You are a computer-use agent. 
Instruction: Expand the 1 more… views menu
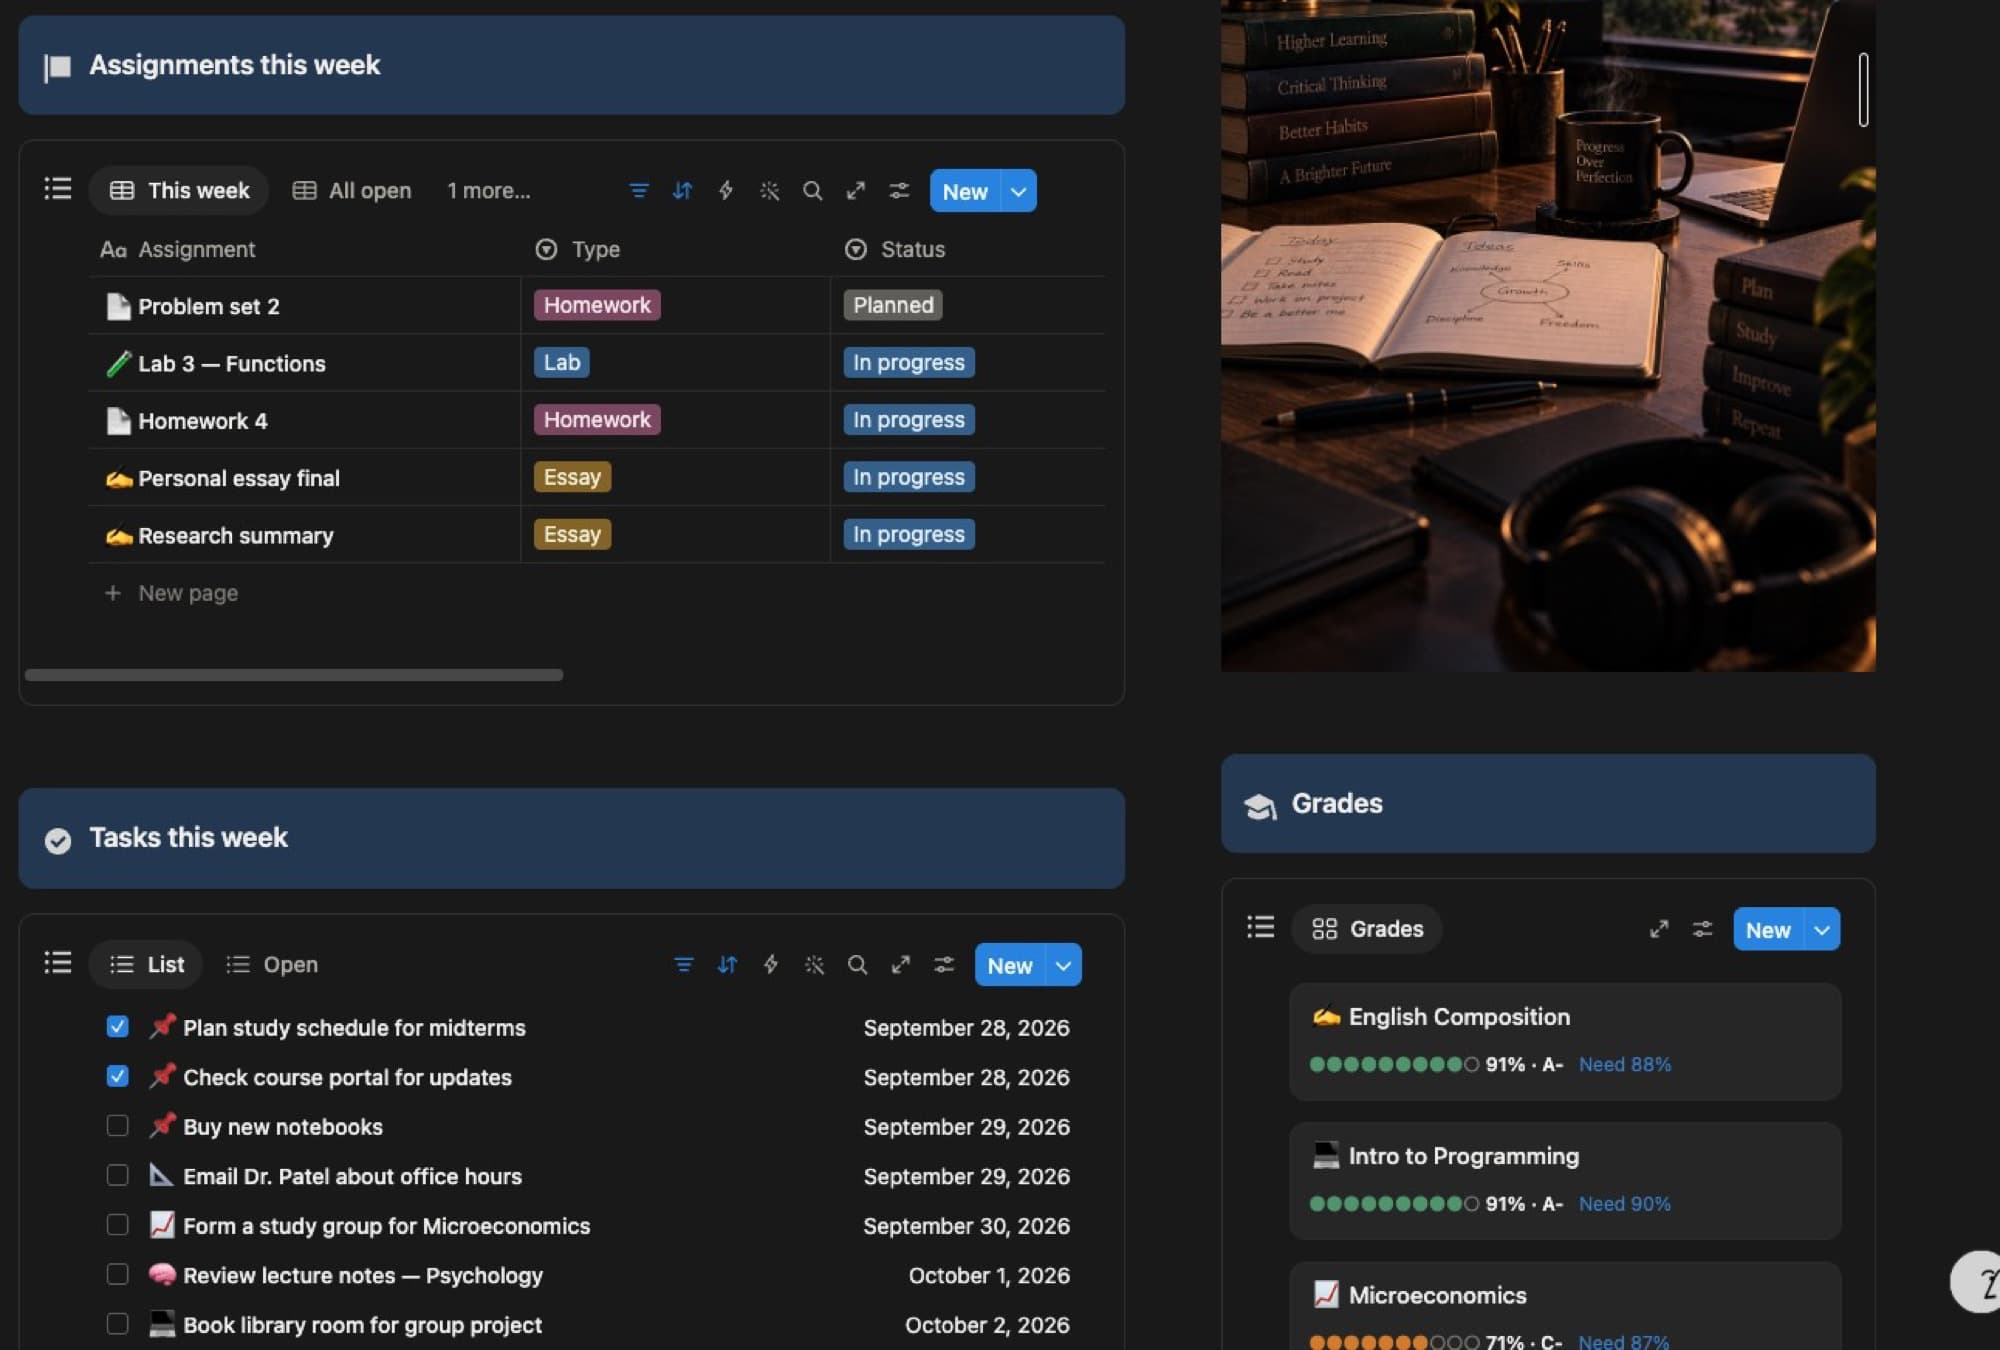click(x=488, y=191)
